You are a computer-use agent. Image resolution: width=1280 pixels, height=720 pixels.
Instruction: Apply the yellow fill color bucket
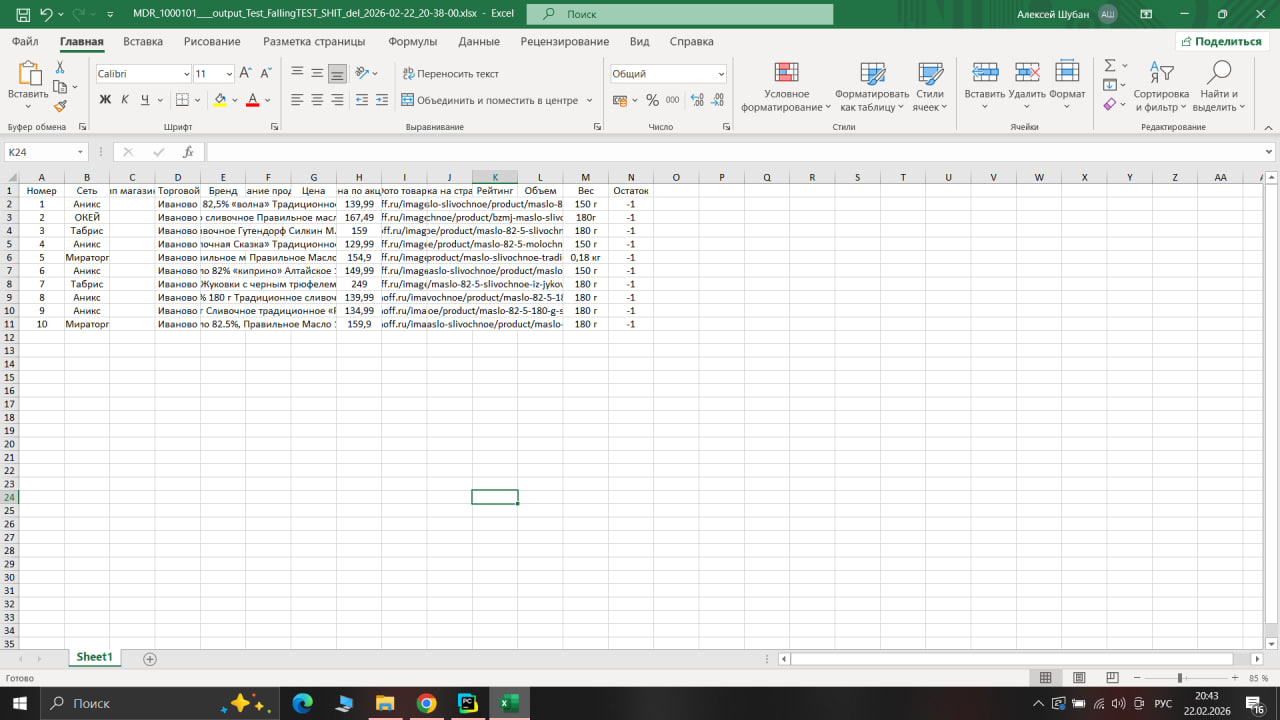click(x=220, y=100)
